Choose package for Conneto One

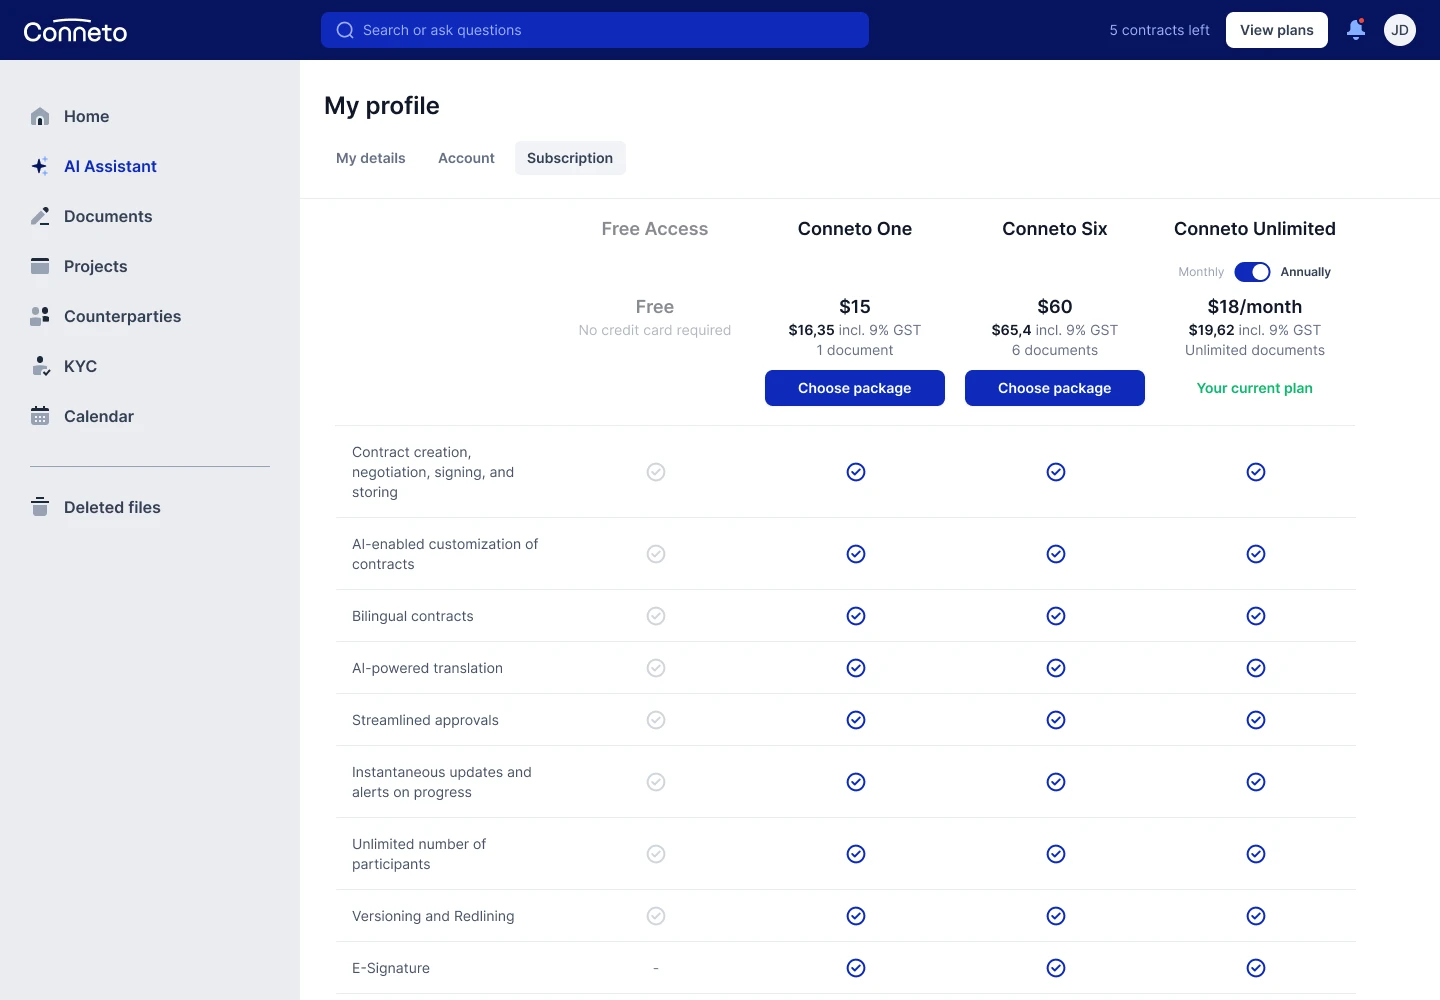pyautogui.click(x=855, y=388)
